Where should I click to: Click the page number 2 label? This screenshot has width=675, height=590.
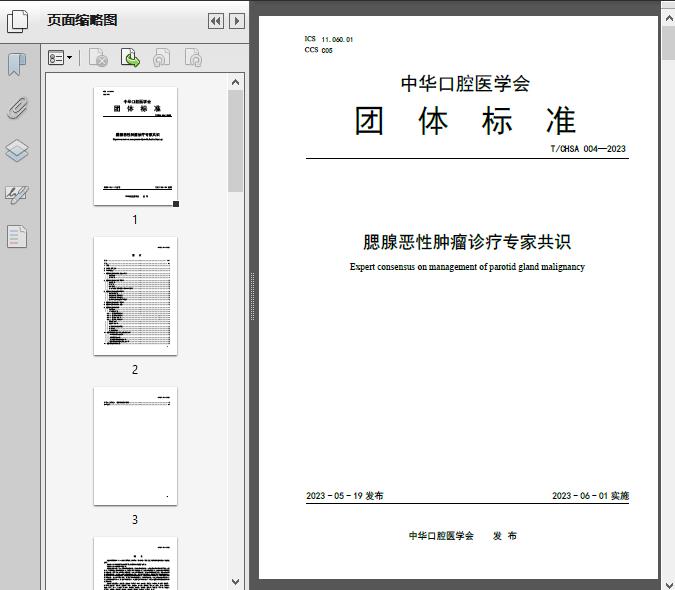[135, 370]
